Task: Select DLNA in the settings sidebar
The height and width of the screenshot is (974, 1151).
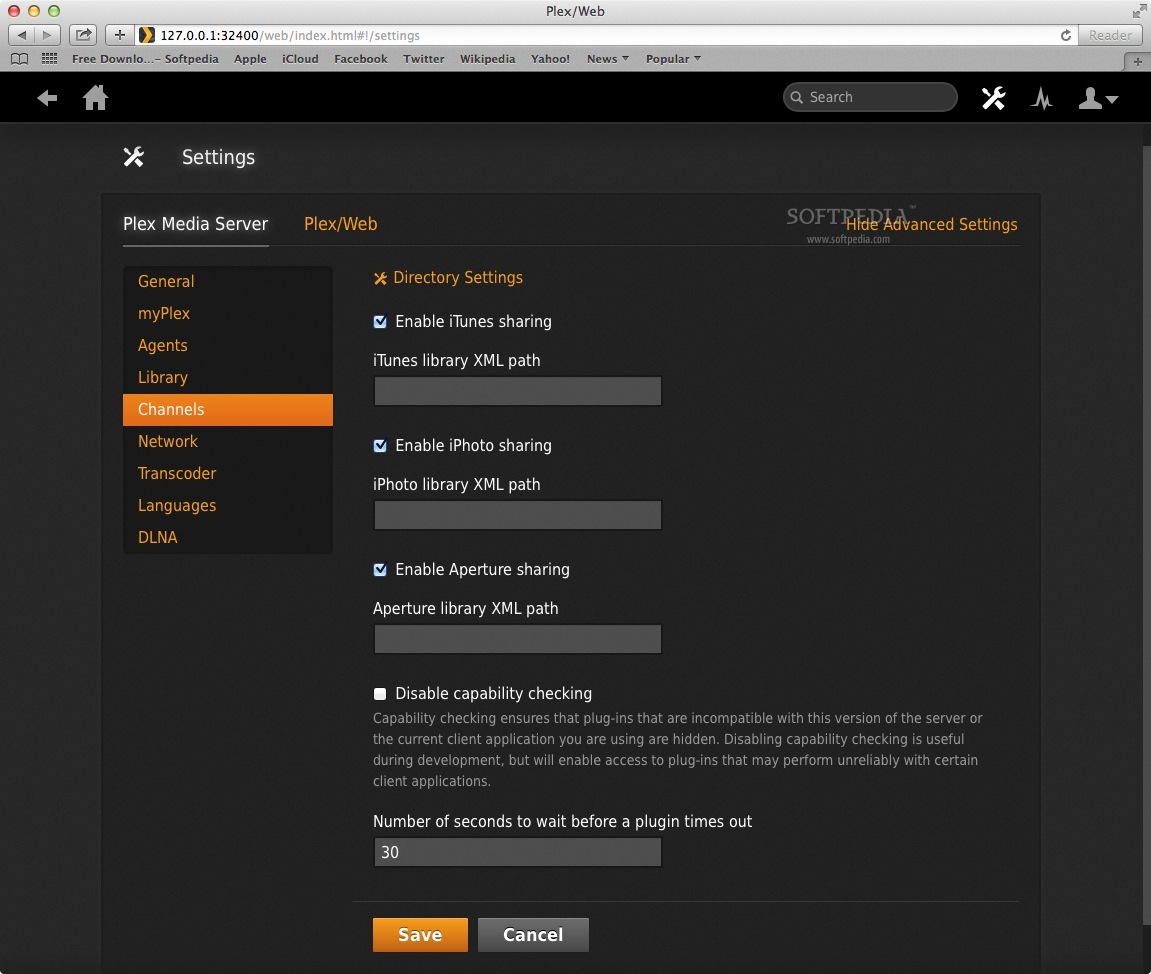Action: [228, 537]
